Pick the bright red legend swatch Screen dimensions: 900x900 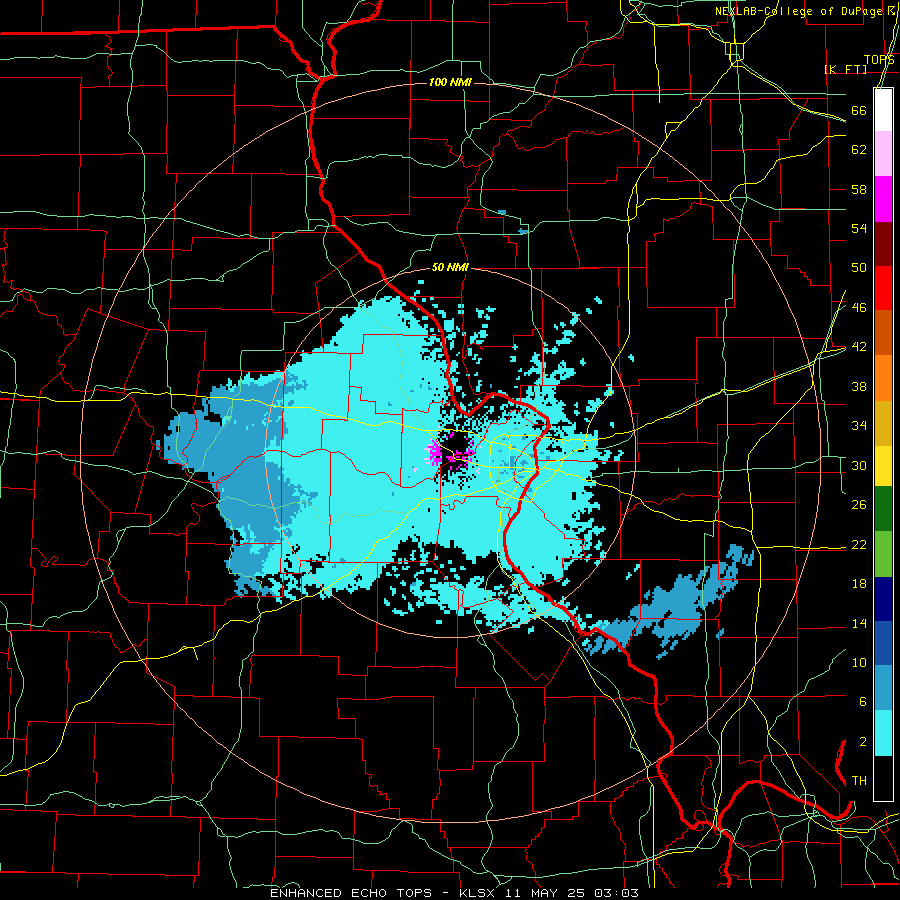(883, 288)
